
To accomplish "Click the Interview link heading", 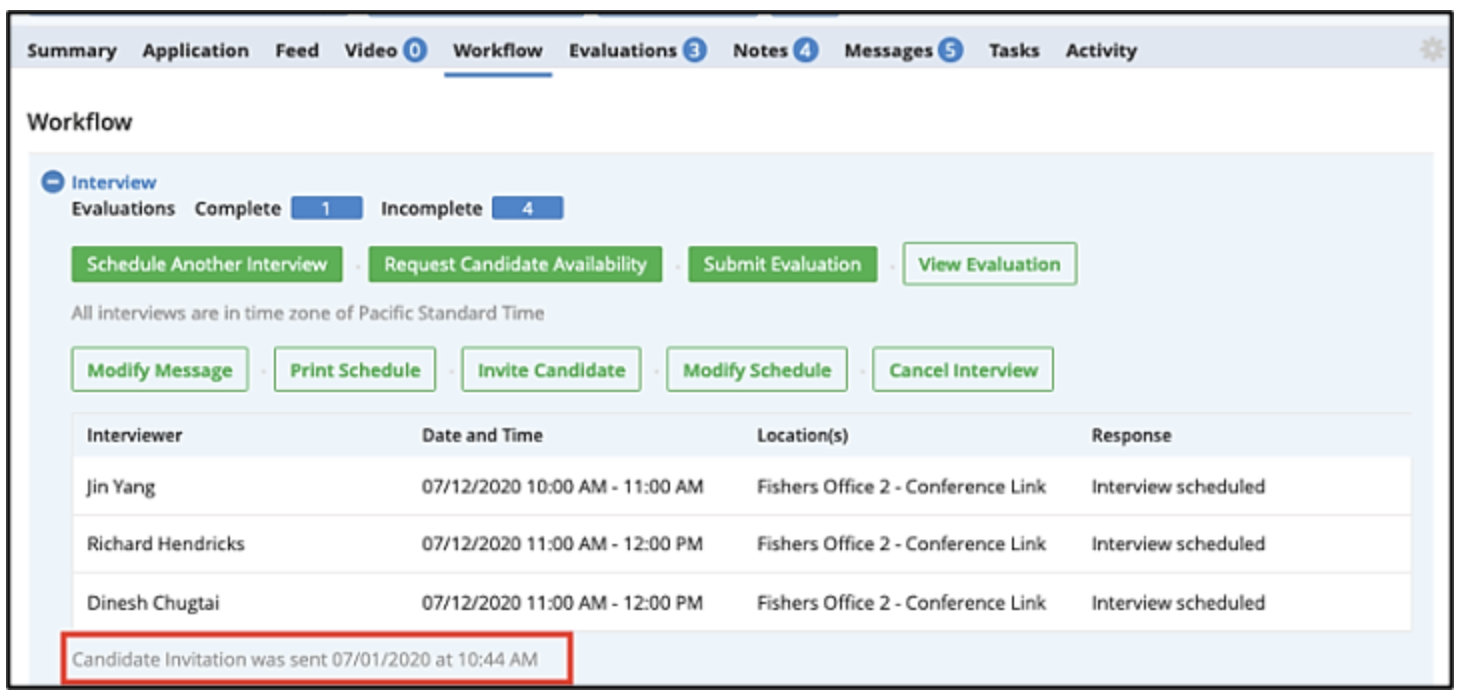I will [114, 182].
